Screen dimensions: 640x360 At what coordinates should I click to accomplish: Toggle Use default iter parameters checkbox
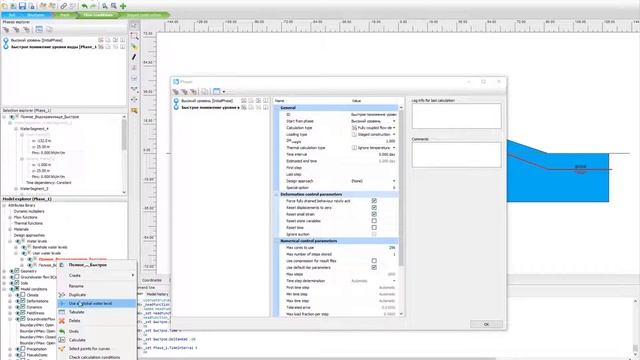[x=374, y=267]
